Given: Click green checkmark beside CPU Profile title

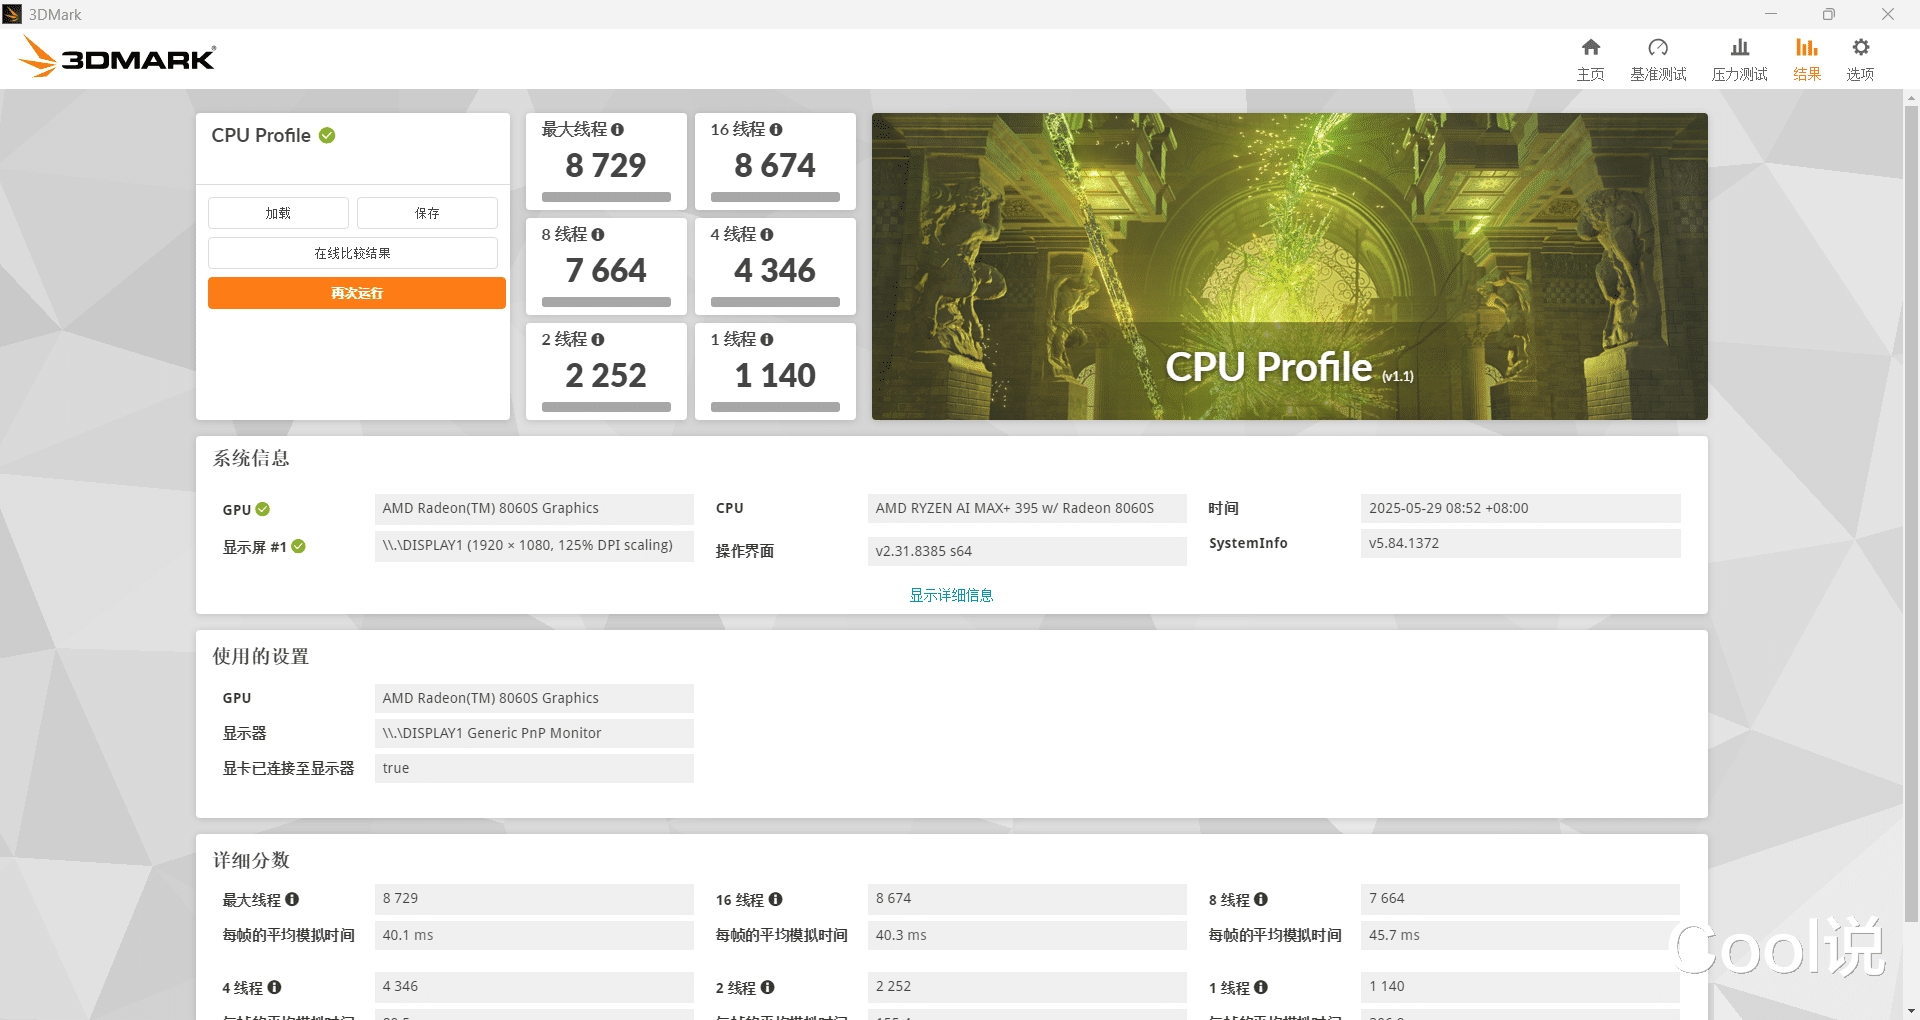Looking at the screenshot, I should click(327, 135).
